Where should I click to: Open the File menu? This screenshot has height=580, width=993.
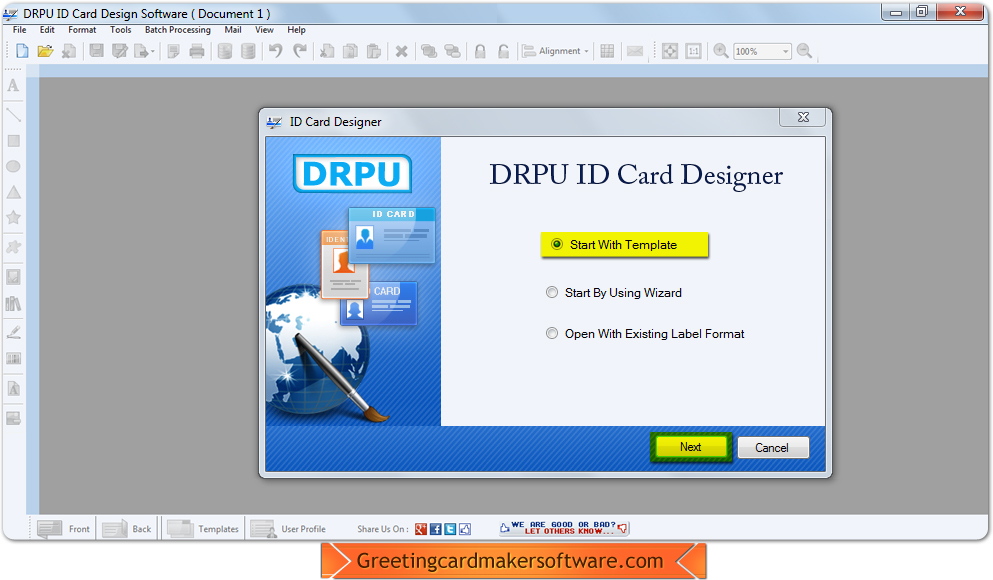tap(20, 30)
